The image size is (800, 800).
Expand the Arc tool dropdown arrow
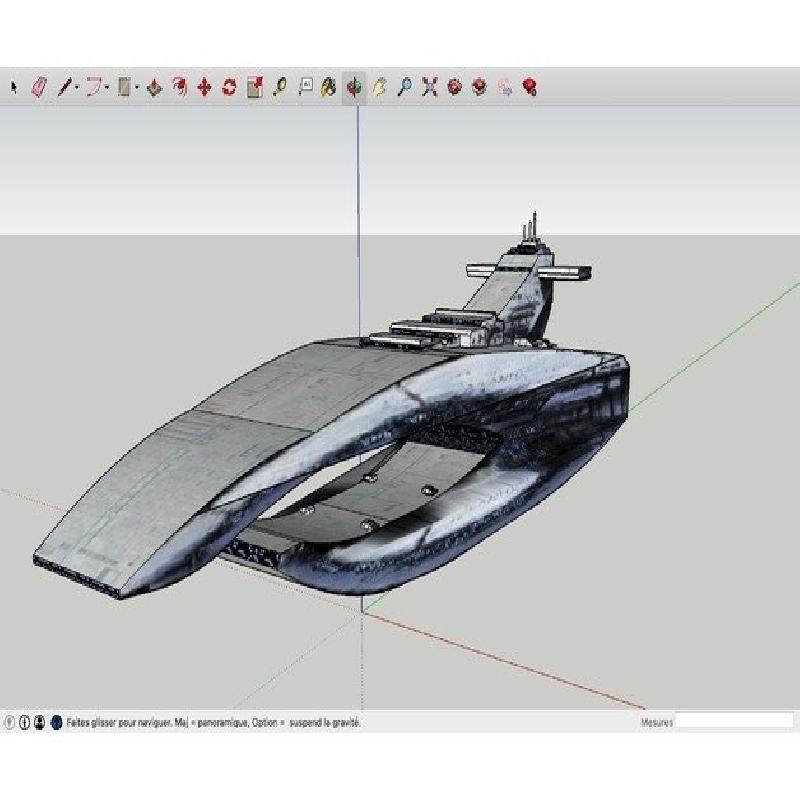[107, 88]
